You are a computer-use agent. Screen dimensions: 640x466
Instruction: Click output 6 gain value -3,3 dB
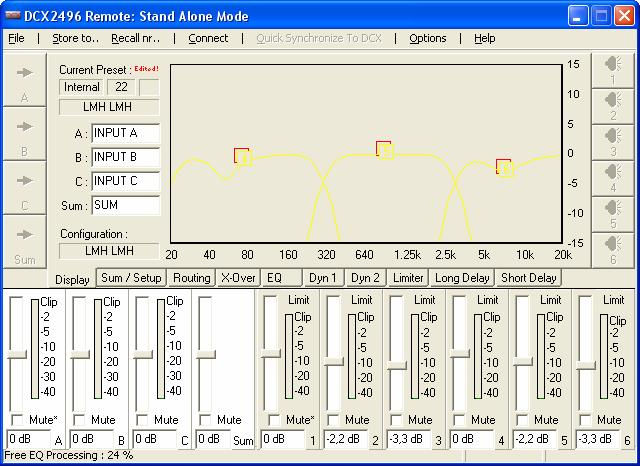(x=598, y=439)
